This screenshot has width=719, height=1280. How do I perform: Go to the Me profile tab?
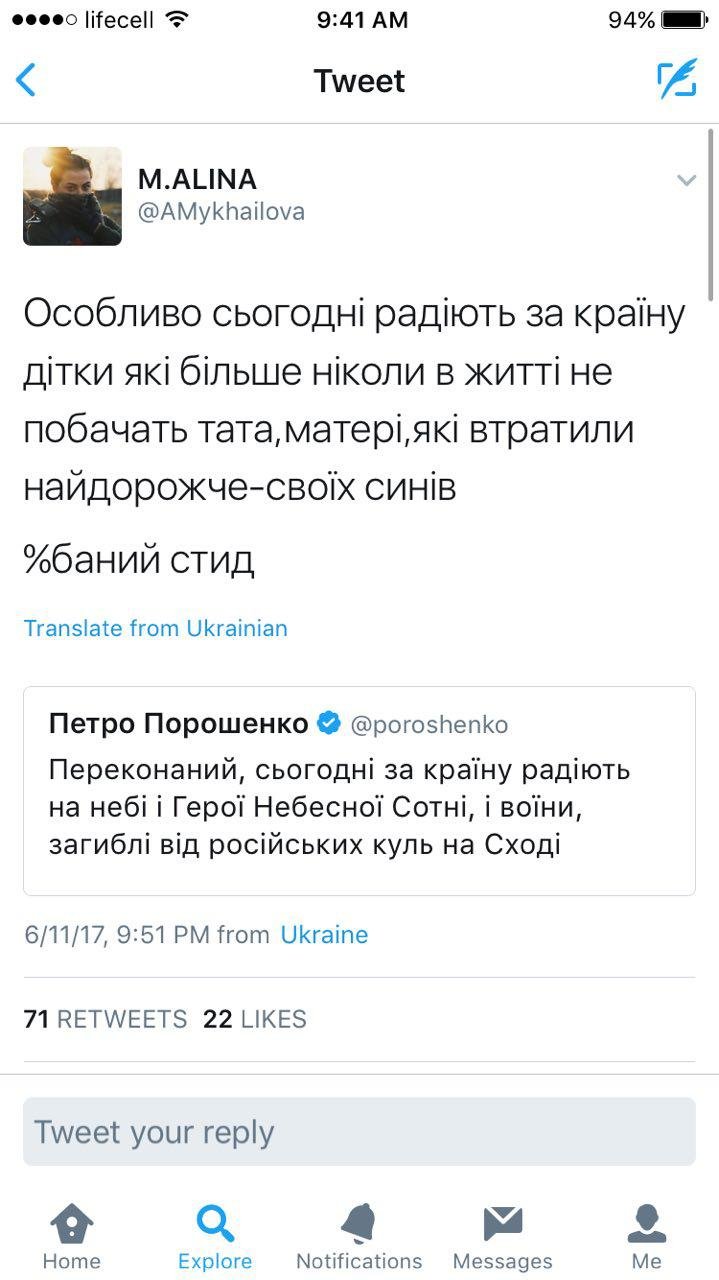(x=646, y=1236)
